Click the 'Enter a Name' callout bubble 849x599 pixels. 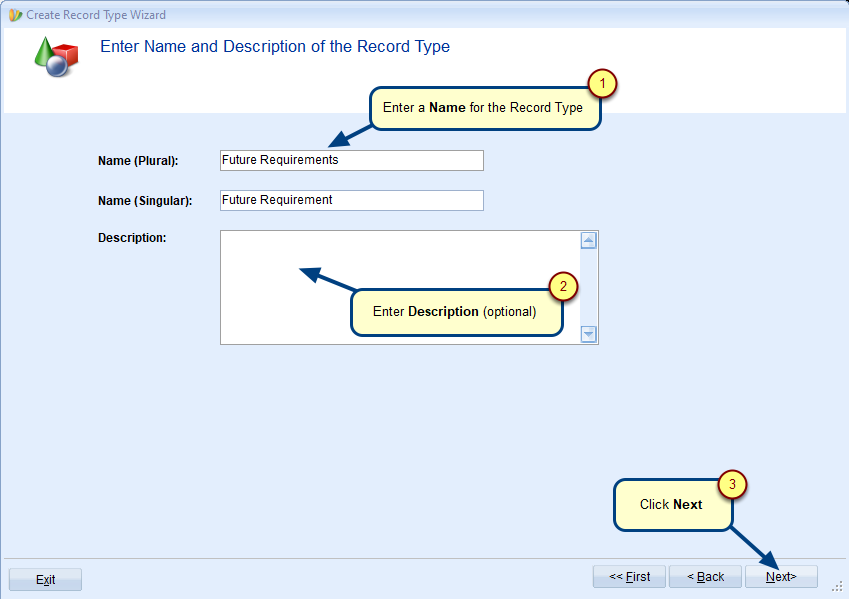point(484,108)
